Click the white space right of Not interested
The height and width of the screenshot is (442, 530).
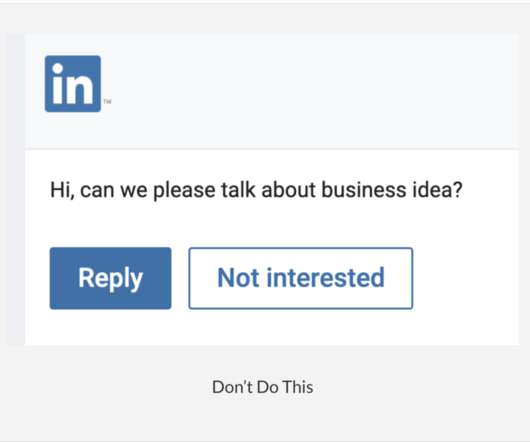465,278
